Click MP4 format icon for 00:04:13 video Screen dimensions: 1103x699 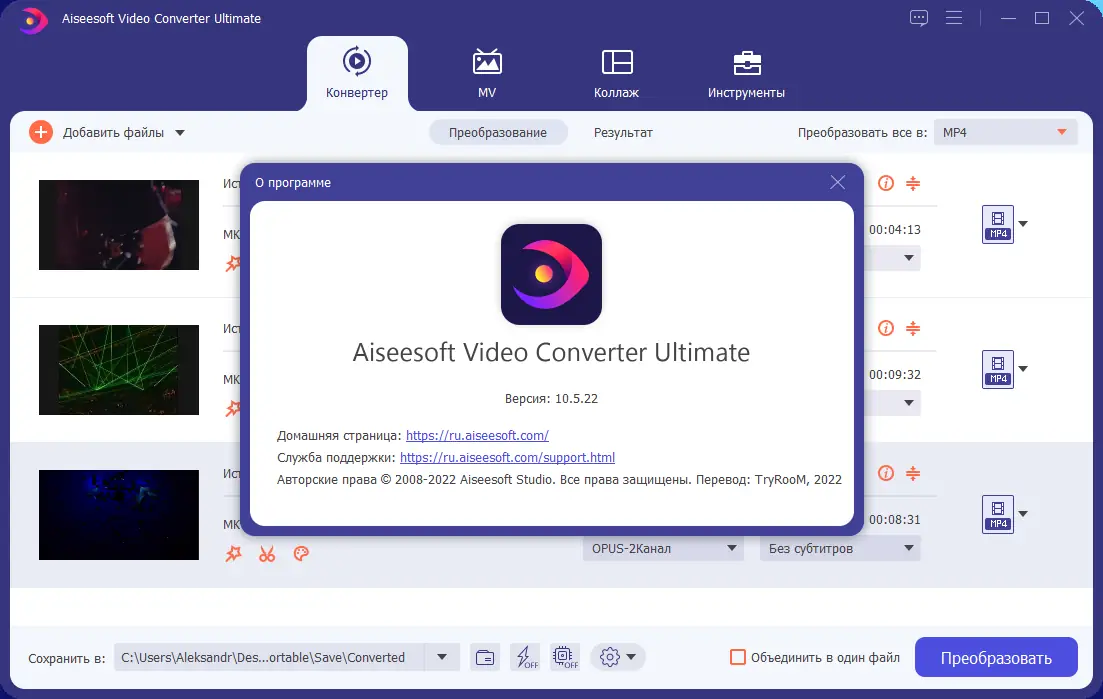997,224
